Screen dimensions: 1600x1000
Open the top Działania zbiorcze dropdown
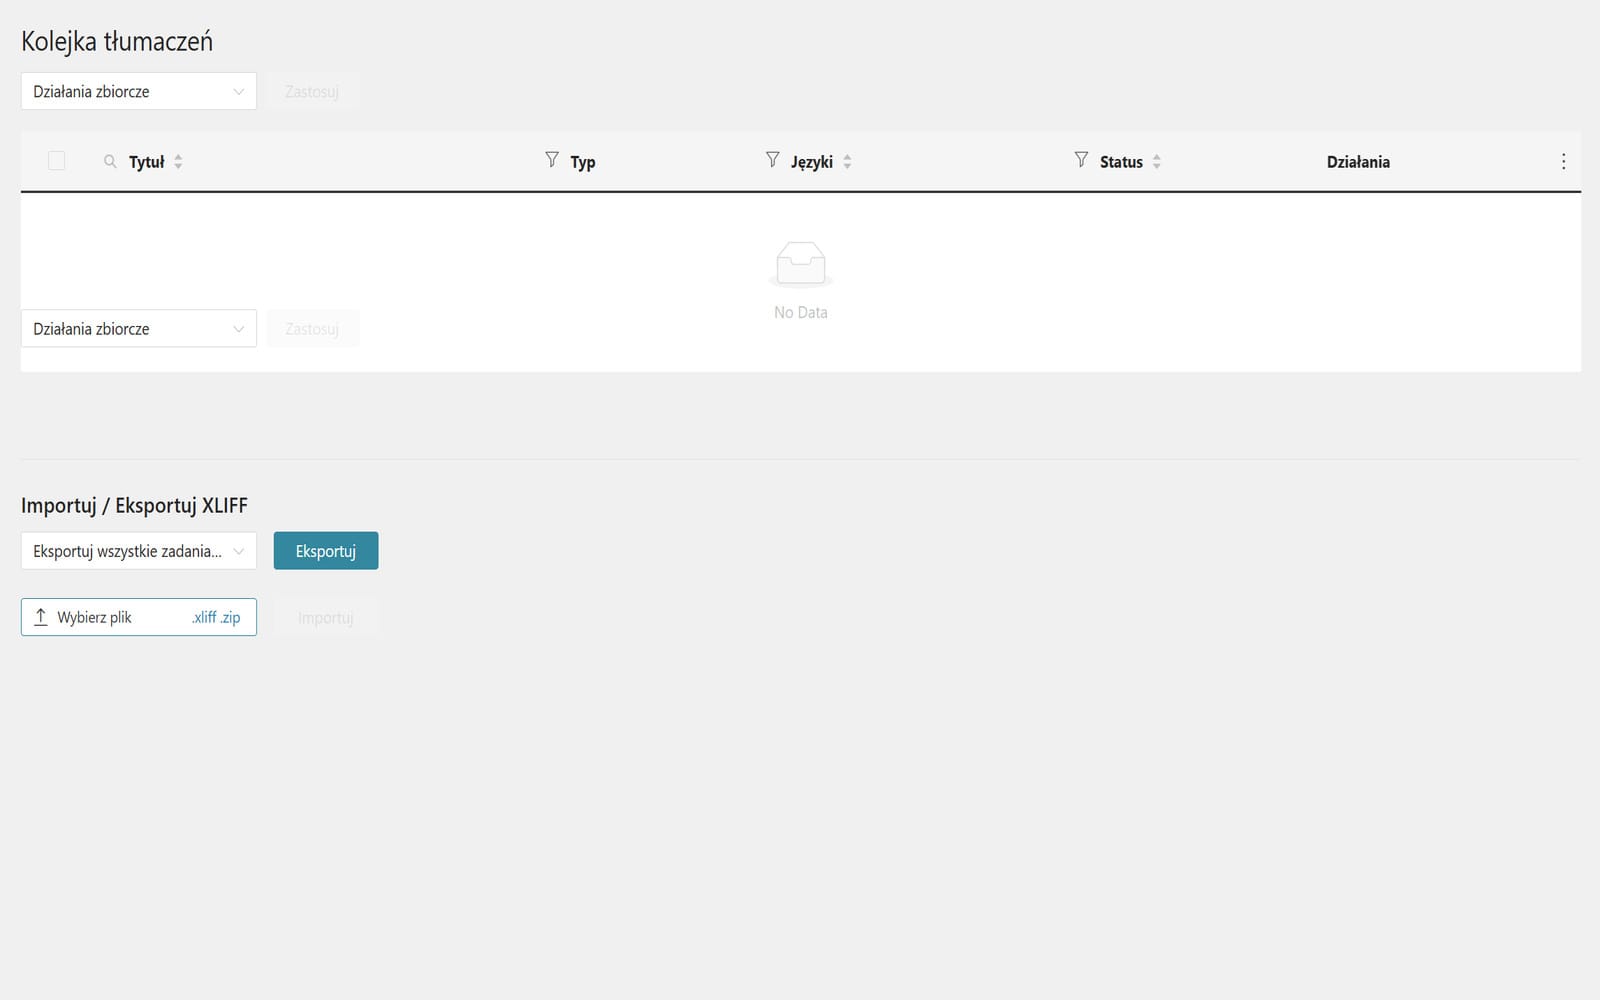(139, 91)
